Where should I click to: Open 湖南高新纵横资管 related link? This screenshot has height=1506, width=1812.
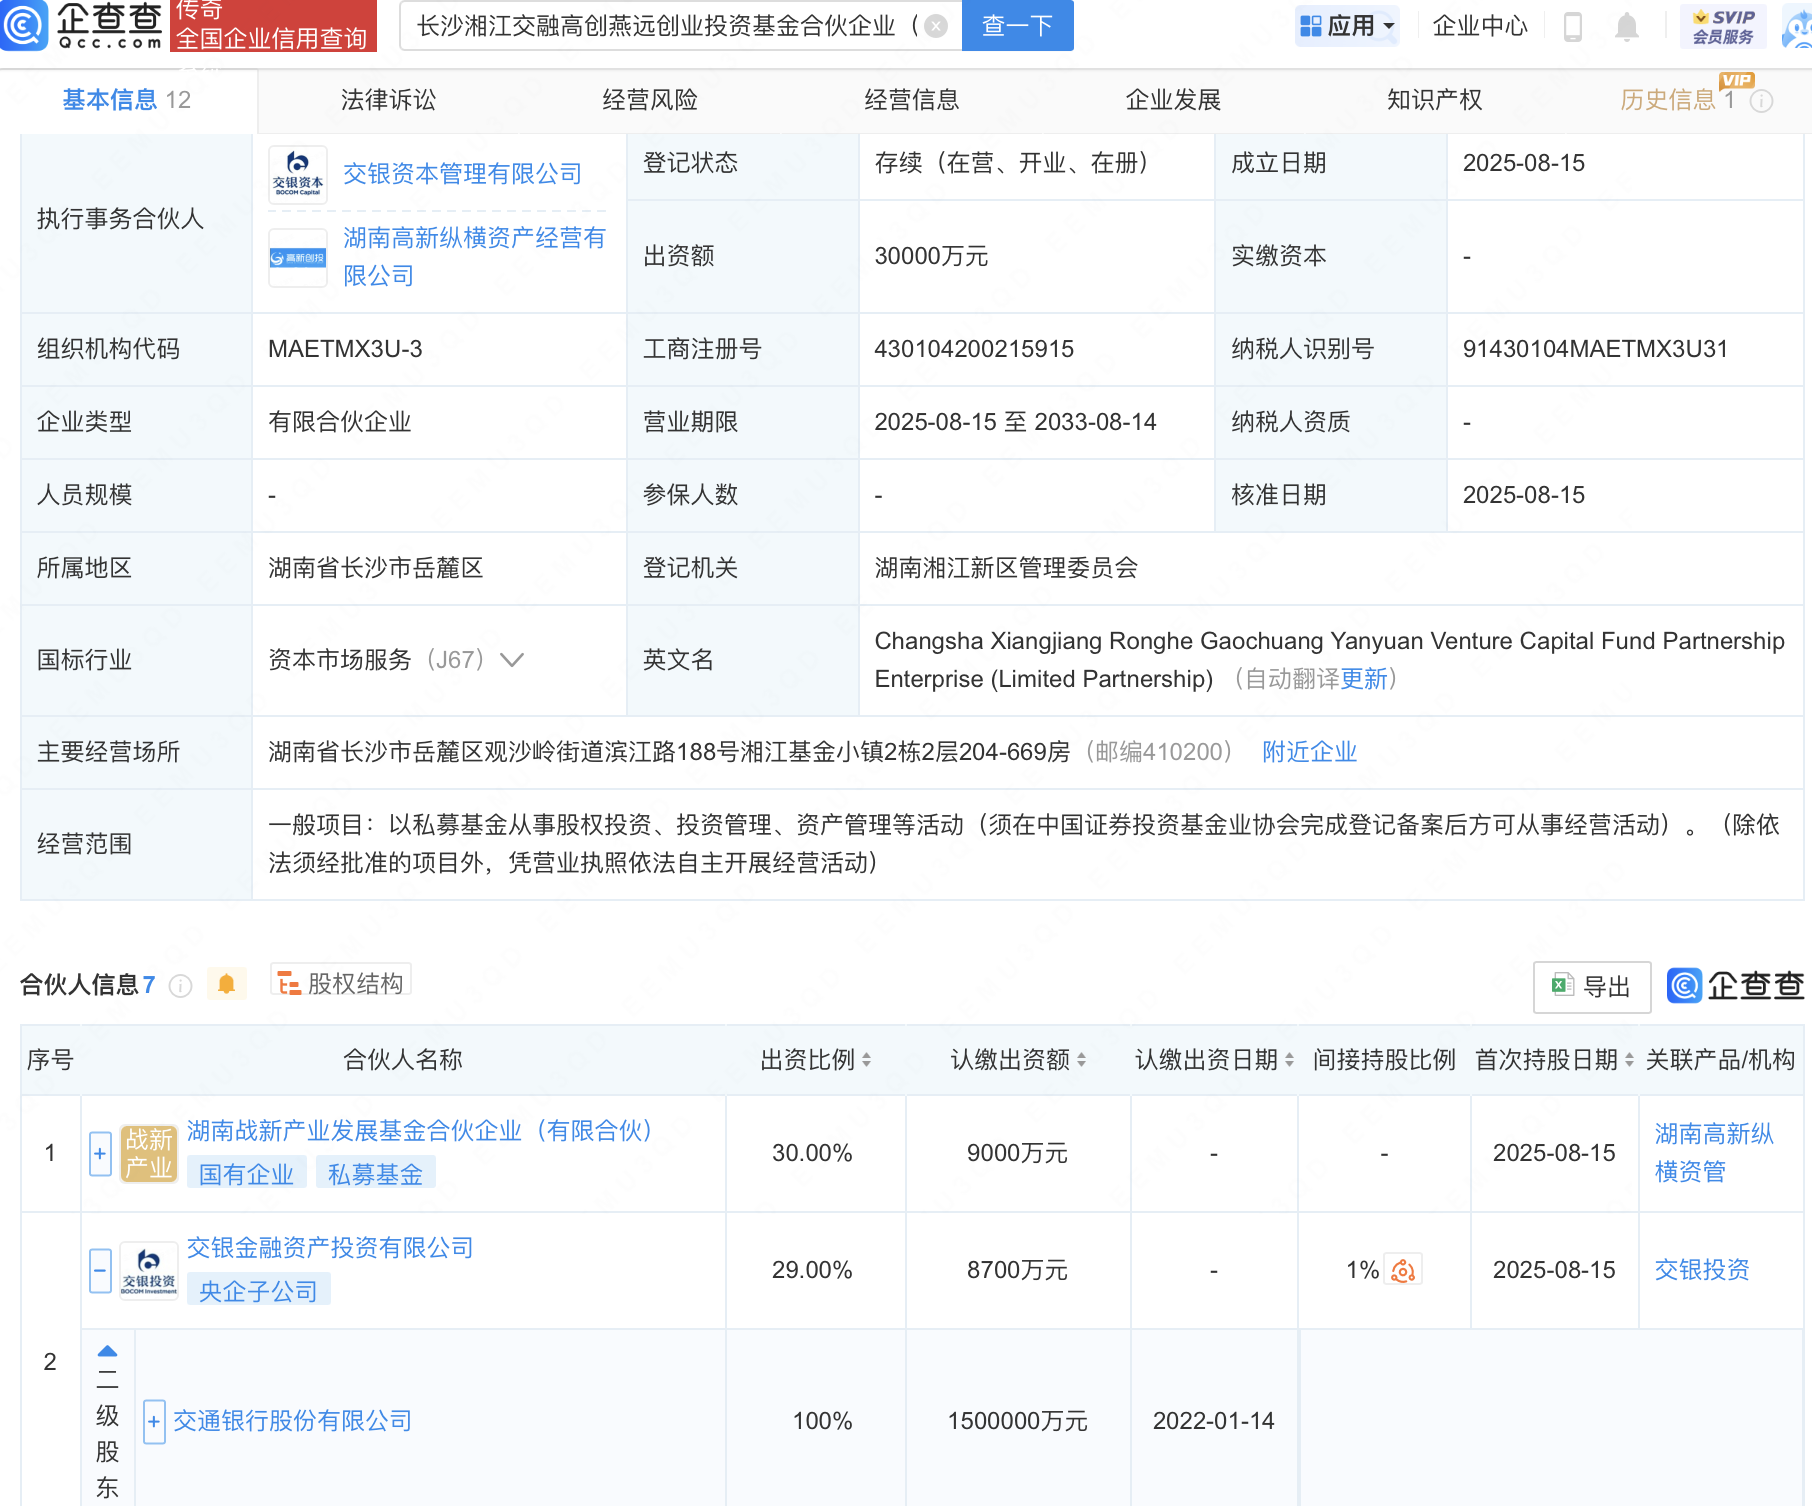pos(1714,1153)
